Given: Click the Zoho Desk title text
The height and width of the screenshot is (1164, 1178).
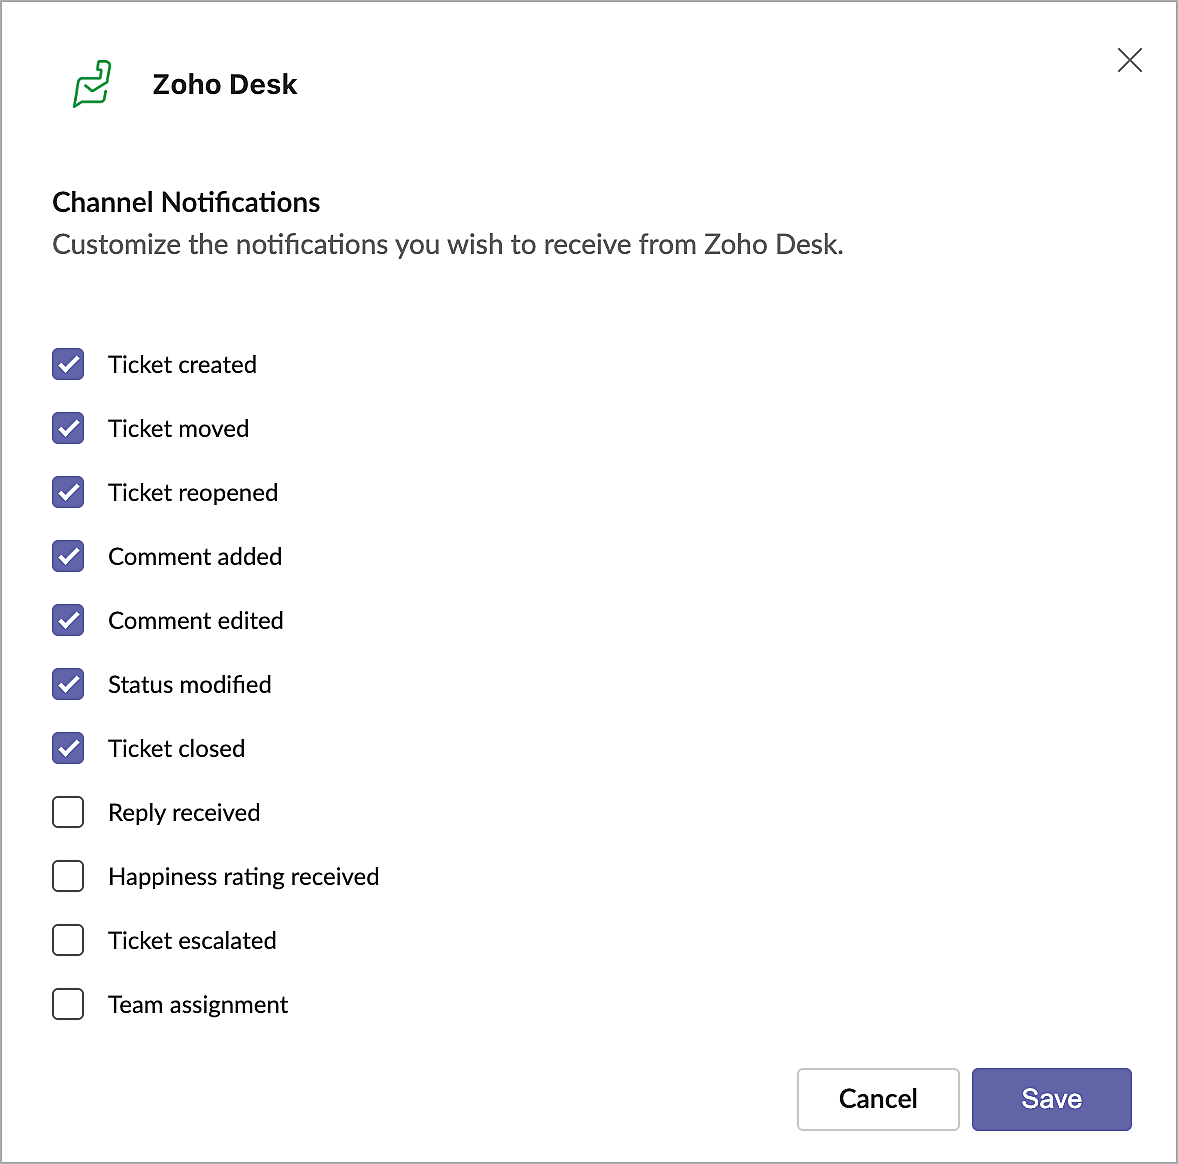Looking at the screenshot, I should (x=225, y=85).
